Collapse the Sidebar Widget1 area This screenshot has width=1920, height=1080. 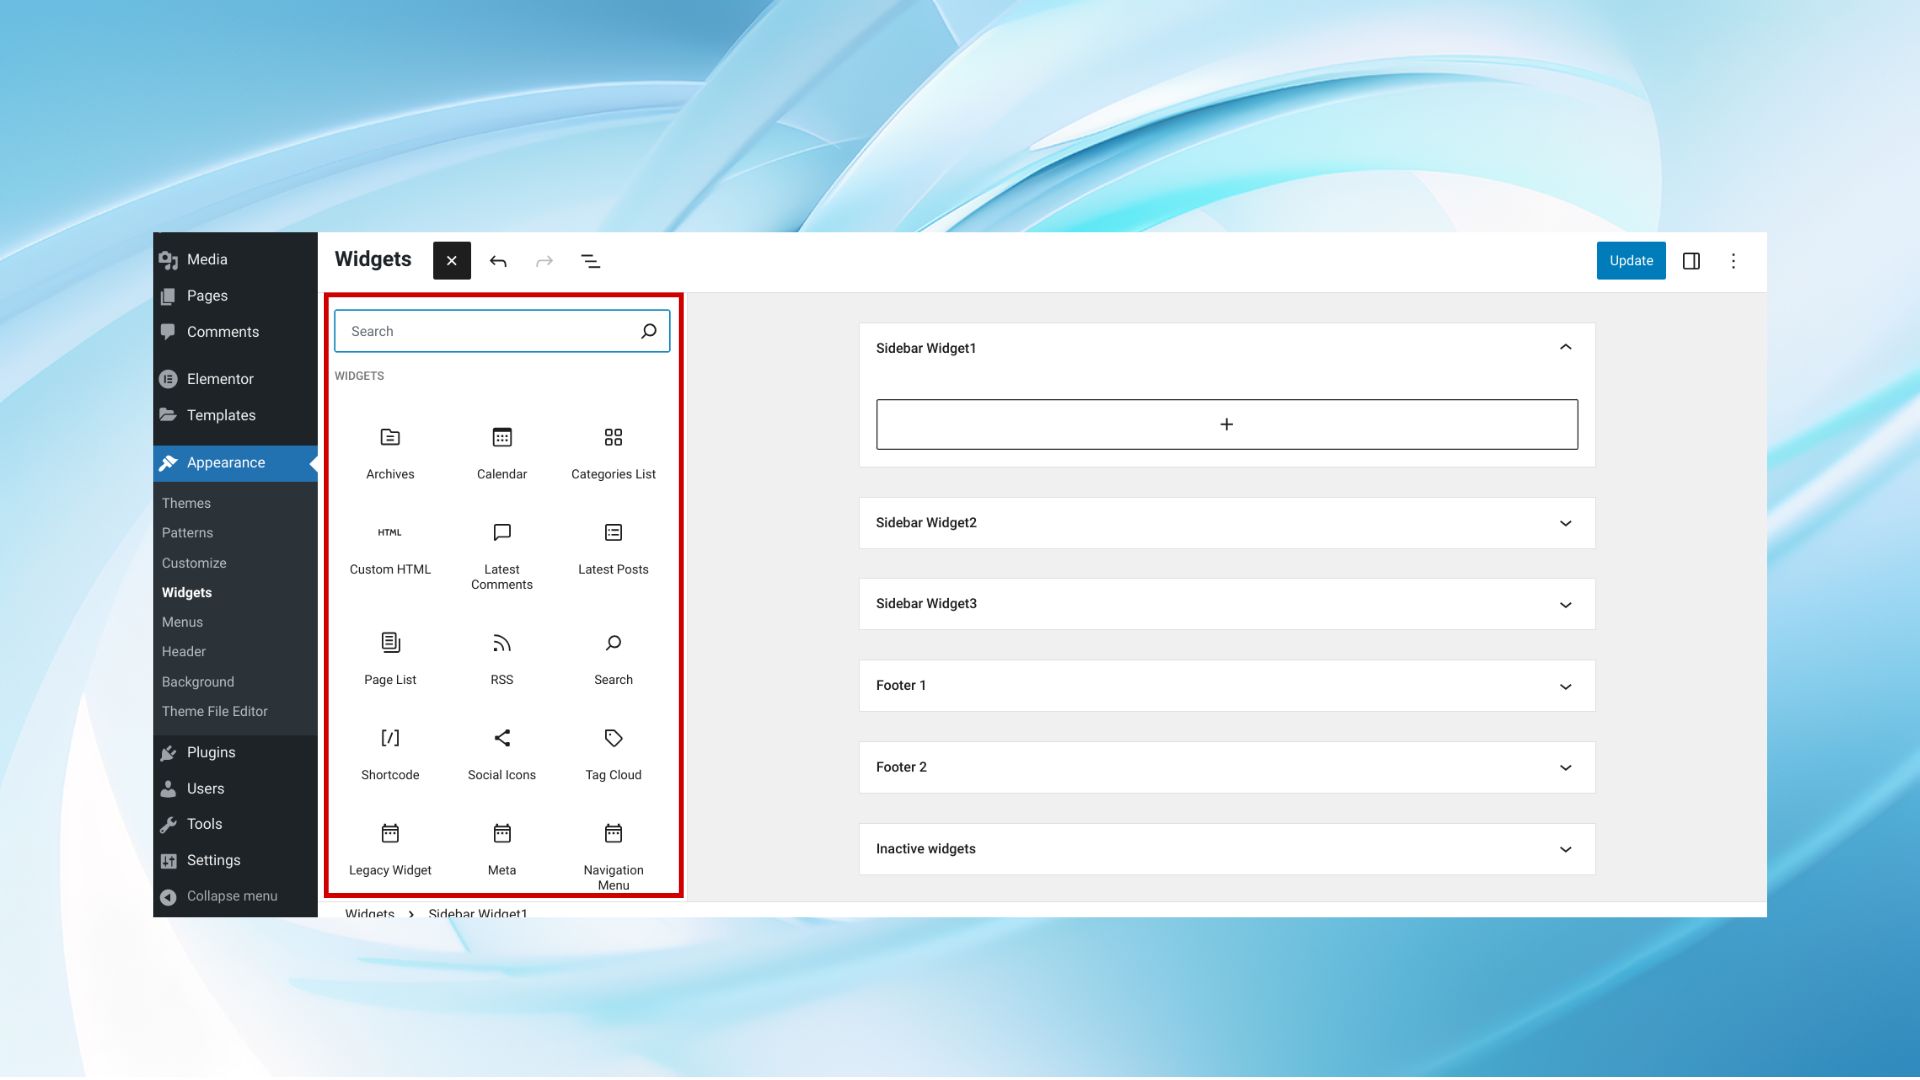(x=1565, y=348)
